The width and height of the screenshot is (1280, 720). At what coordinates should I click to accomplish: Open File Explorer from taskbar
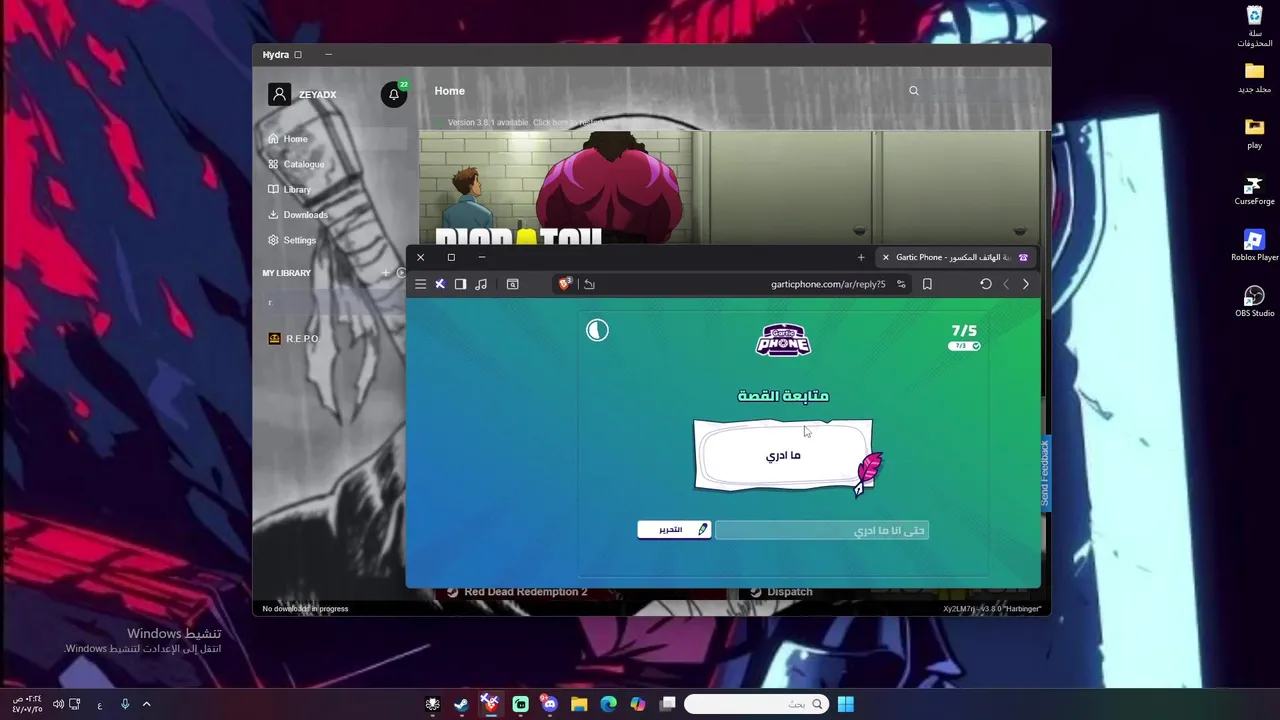(x=579, y=704)
